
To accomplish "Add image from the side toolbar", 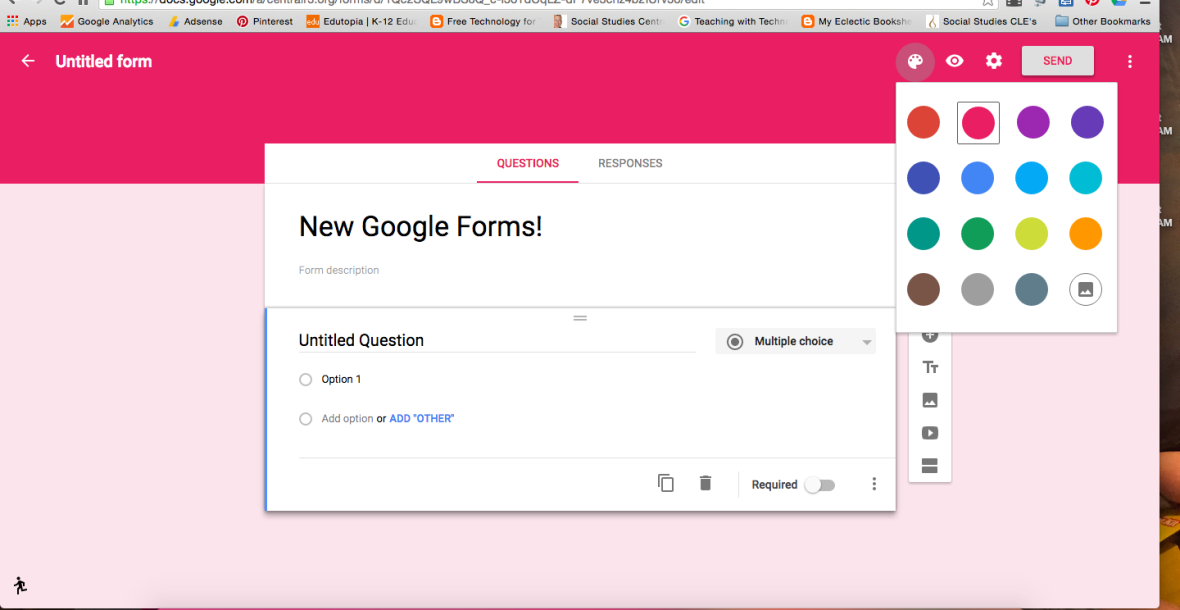I will click(x=930, y=400).
